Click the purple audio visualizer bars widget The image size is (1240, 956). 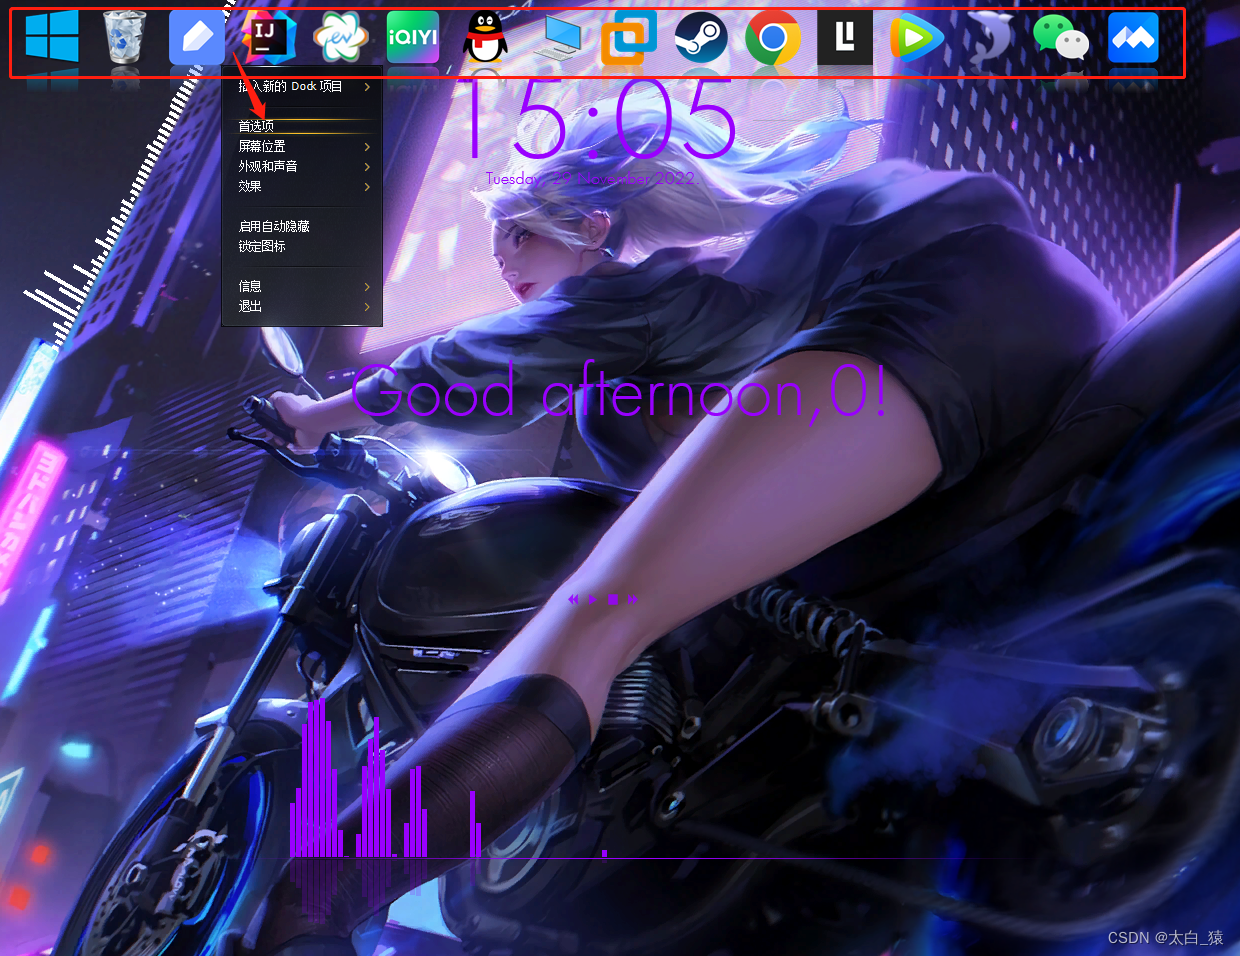point(447,778)
